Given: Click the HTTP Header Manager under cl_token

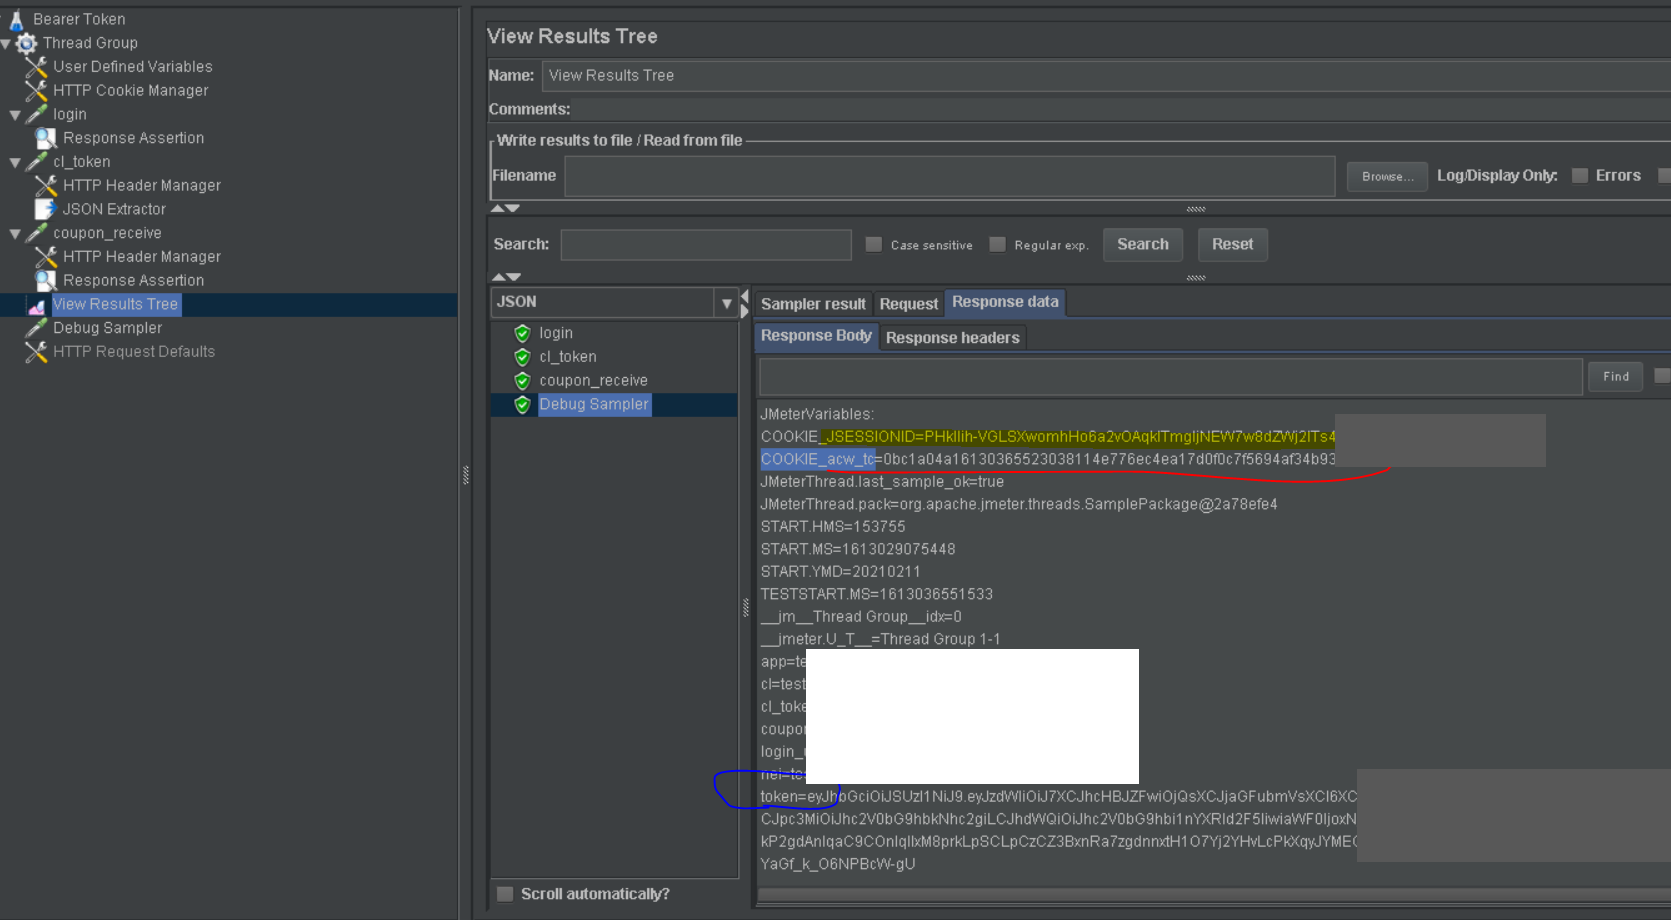Looking at the screenshot, I should [x=140, y=185].
